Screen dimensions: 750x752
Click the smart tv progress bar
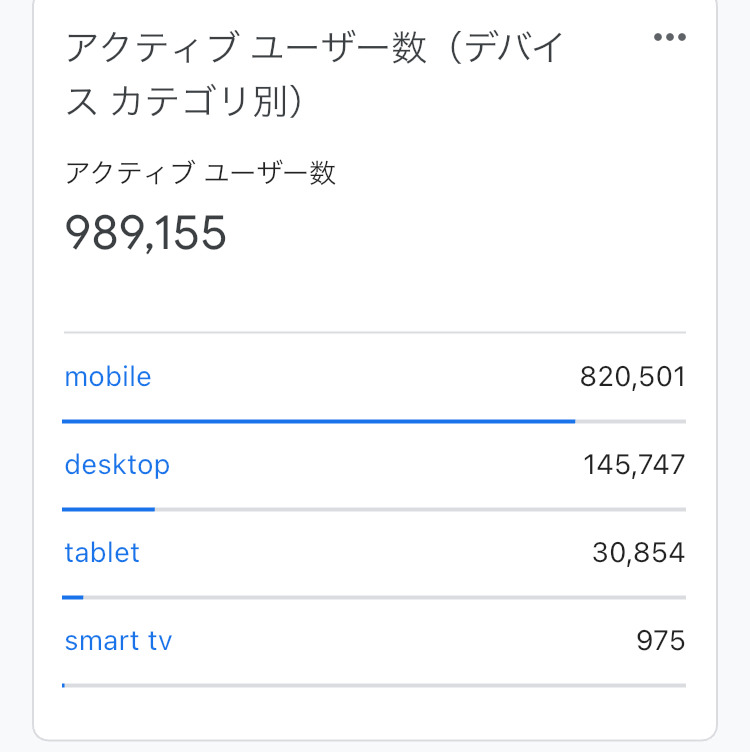click(374, 685)
